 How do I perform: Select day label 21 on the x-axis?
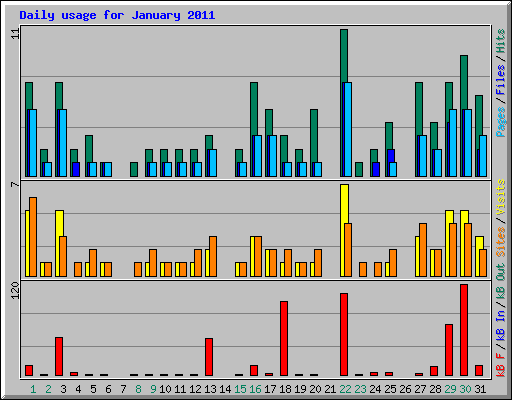pyautogui.click(x=330, y=389)
